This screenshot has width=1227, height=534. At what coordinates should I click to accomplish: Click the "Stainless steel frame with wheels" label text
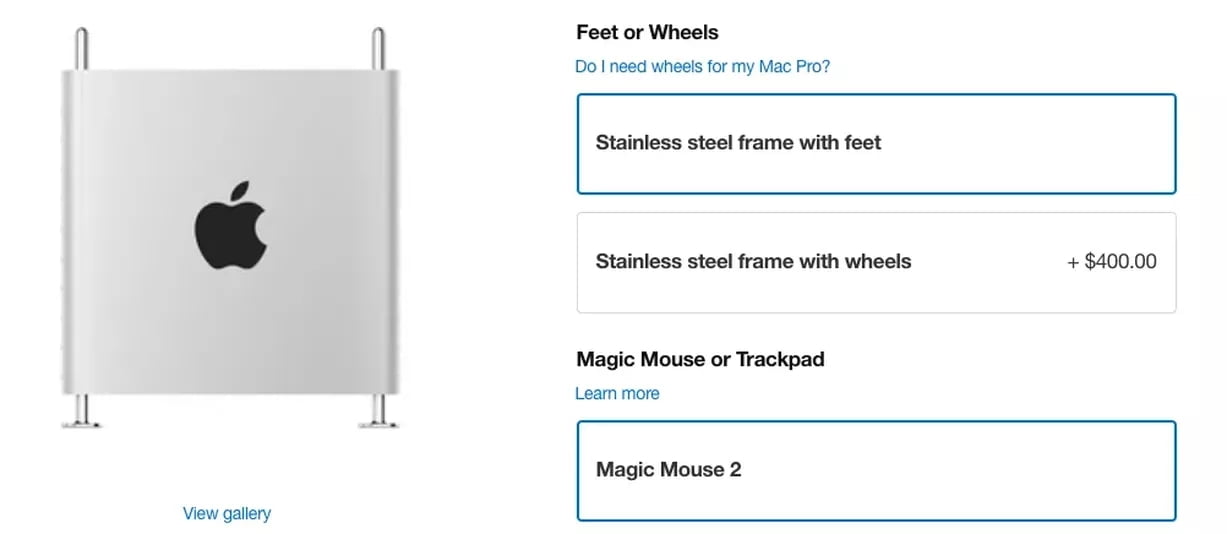tap(753, 262)
